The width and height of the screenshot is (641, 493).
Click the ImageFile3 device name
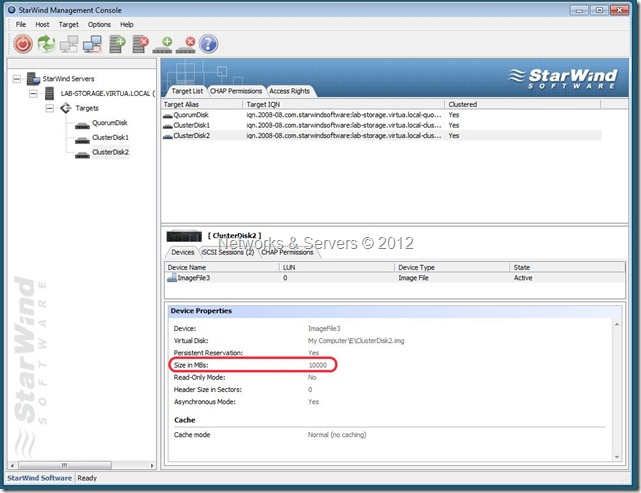point(193,278)
